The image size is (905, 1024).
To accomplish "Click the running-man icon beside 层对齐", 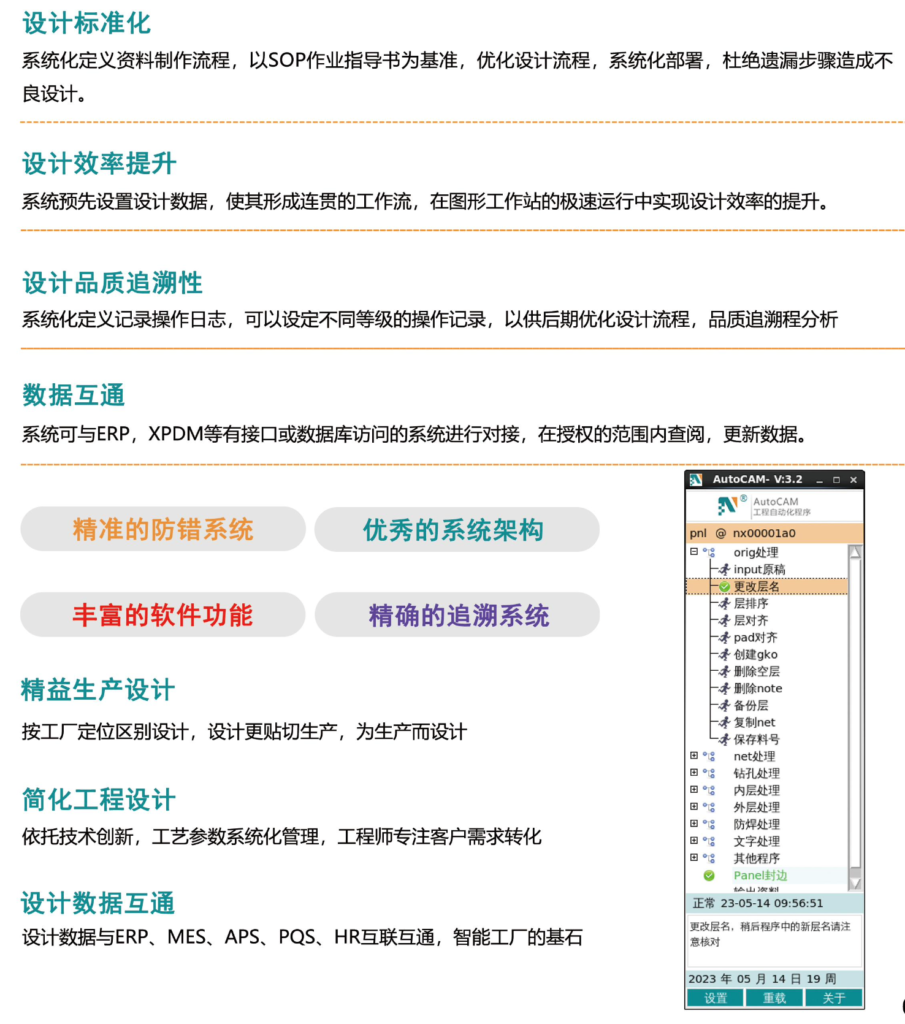I will coord(724,620).
